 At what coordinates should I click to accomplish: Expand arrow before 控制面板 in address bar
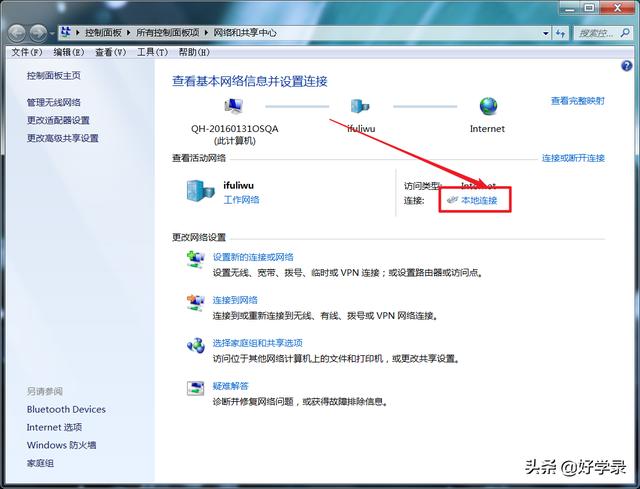(x=78, y=33)
